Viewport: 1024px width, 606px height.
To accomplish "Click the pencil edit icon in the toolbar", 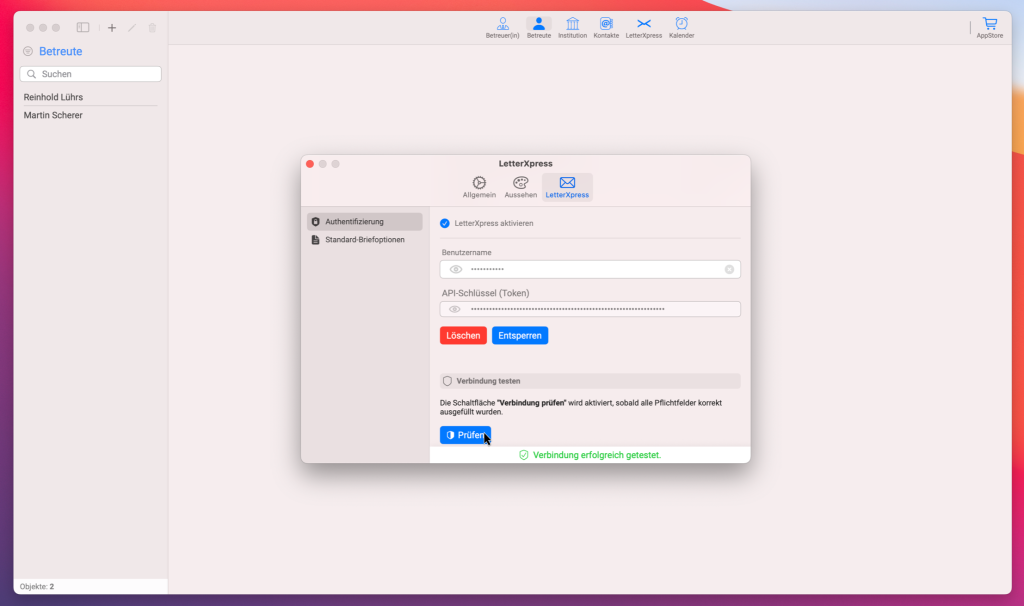I will pyautogui.click(x=132, y=27).
